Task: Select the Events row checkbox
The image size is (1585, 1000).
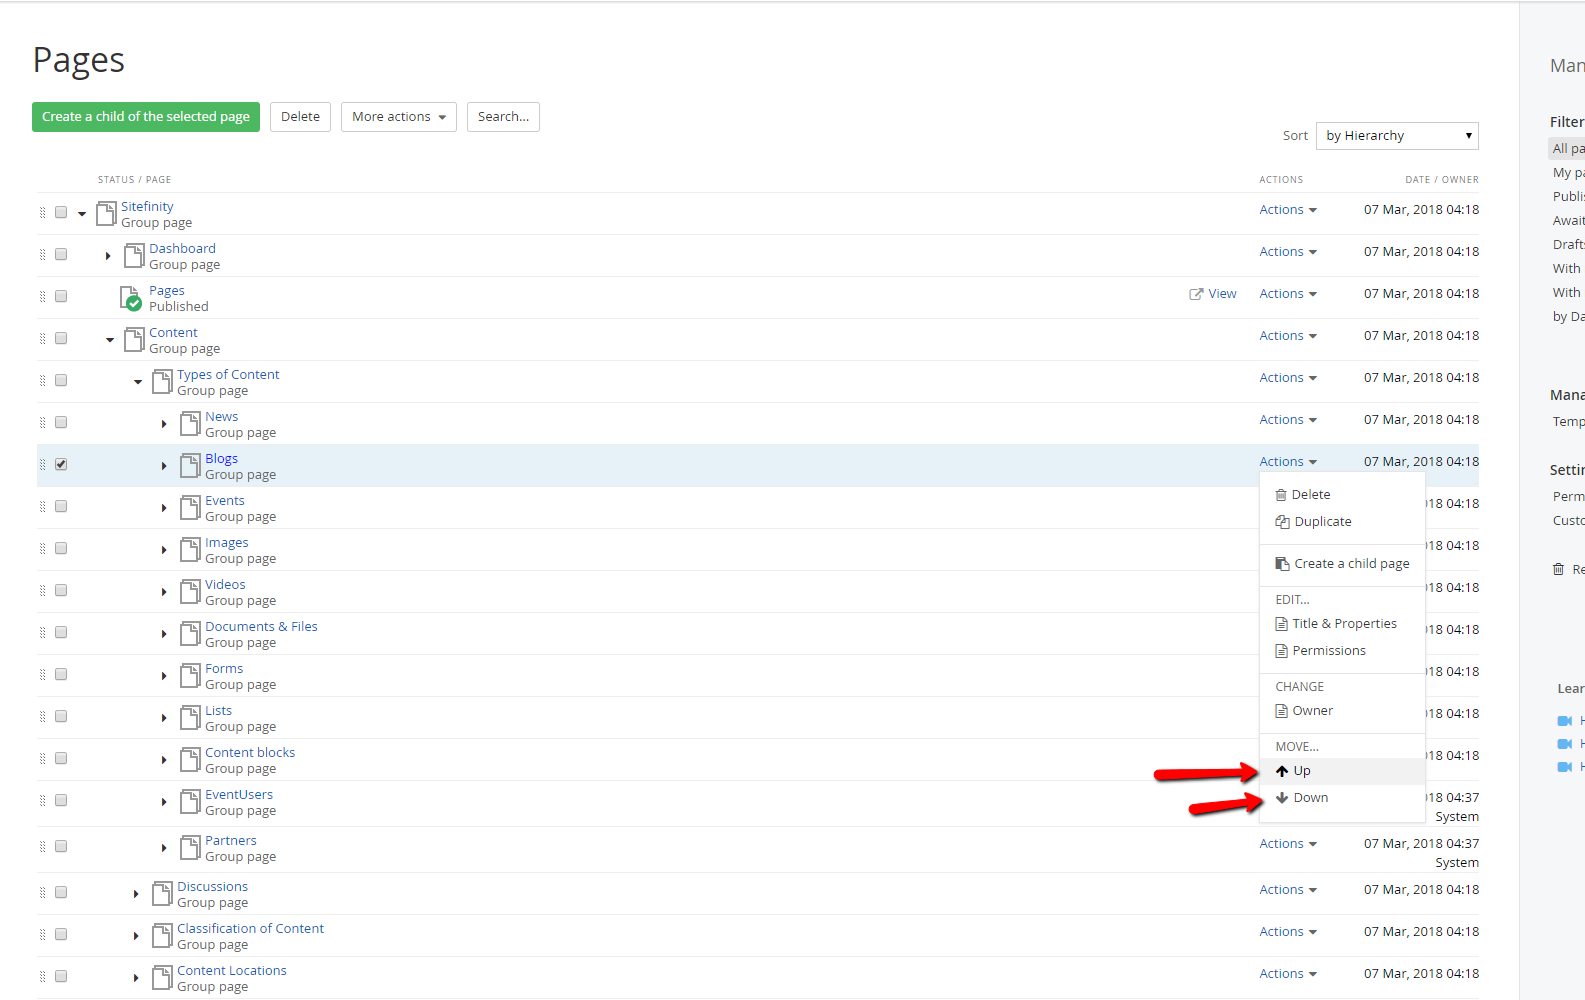Action: click(61, 506)
